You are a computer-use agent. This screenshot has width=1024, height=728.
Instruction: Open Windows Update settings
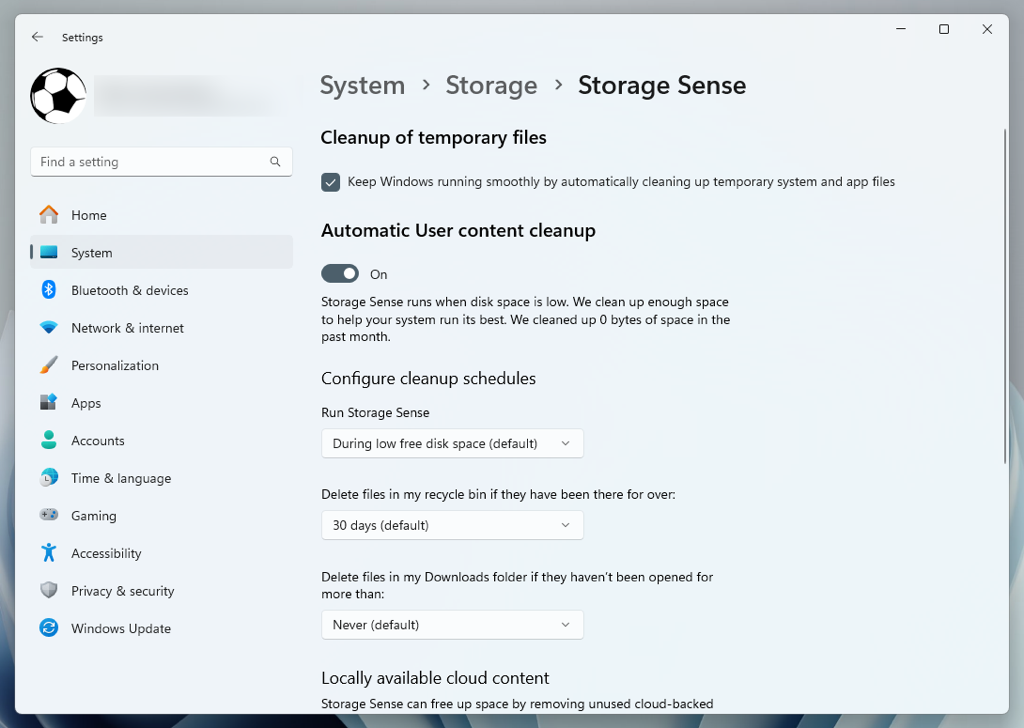pos(161,628)
